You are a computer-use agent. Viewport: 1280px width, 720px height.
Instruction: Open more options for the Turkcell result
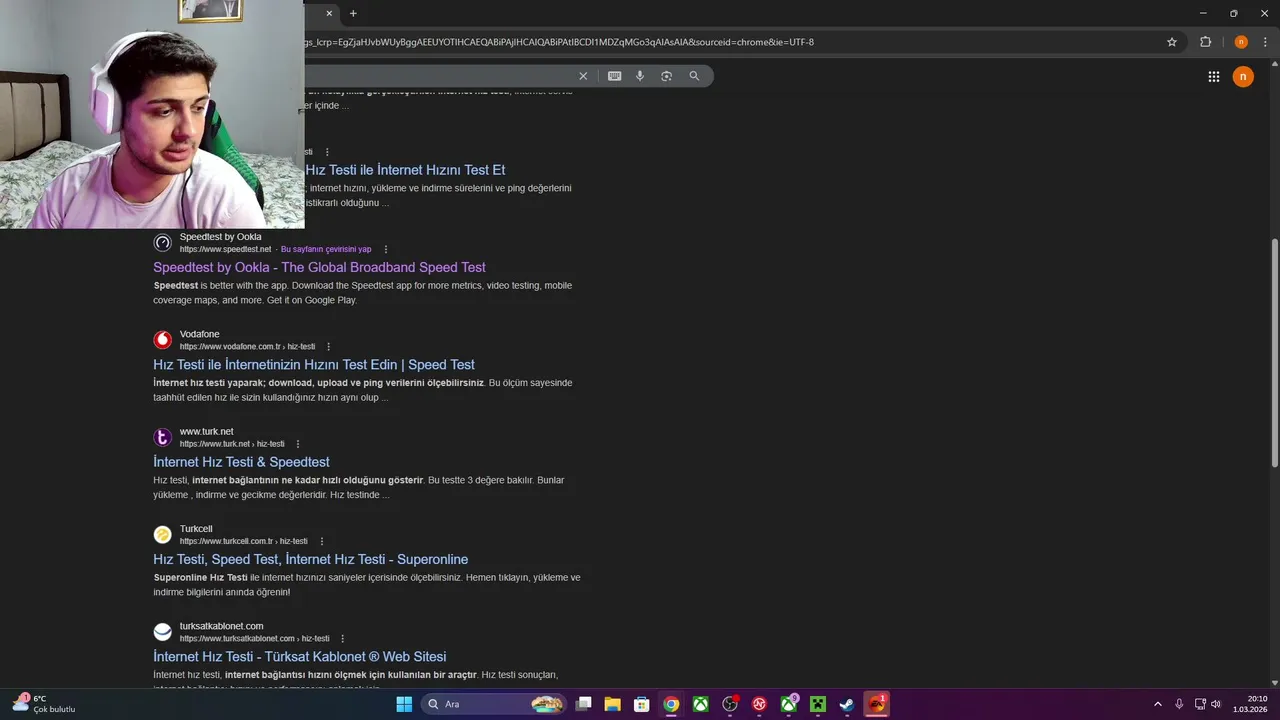coord(321,541)
